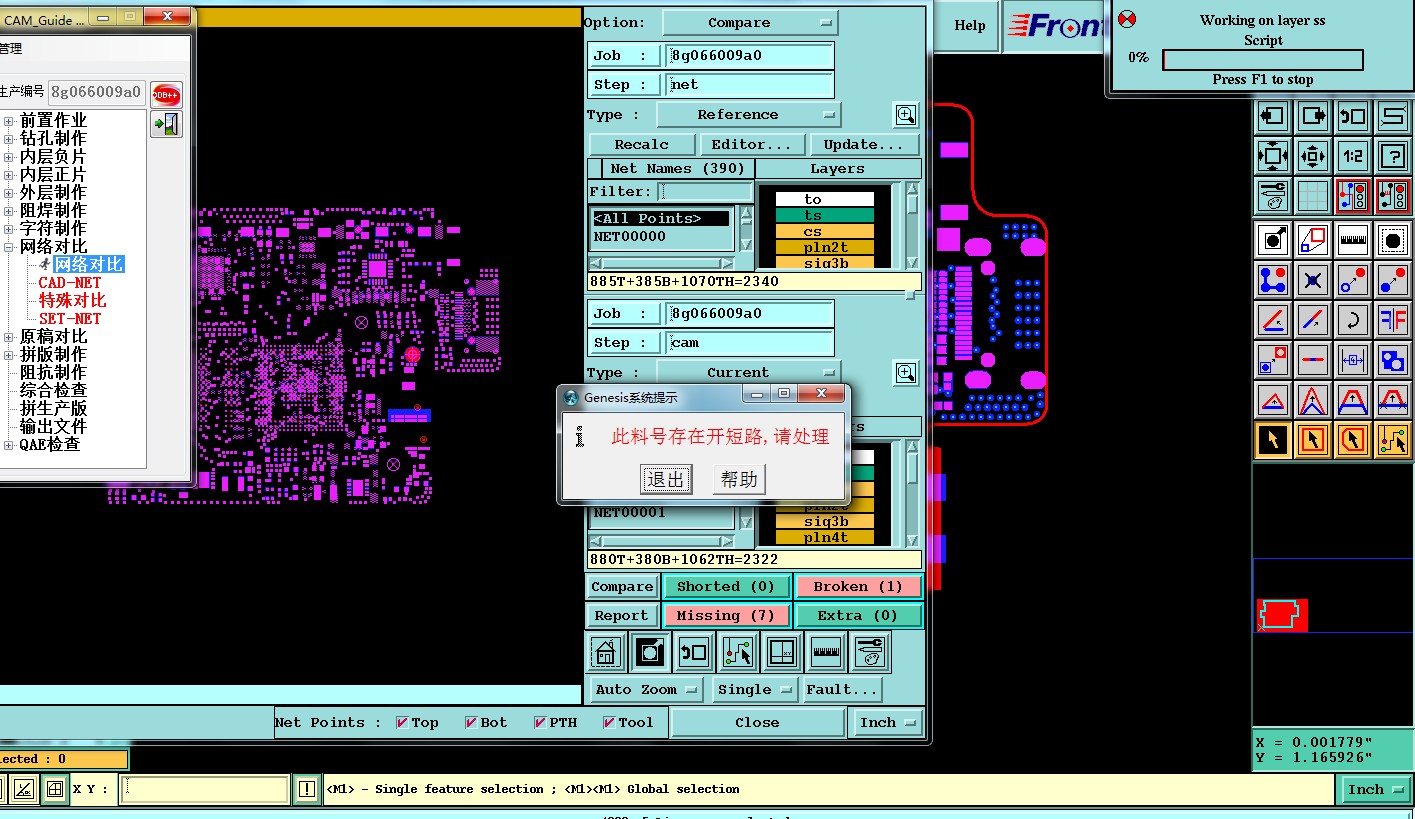The height and width of the screenshot is (819, 1415).
Task: Switch to the Net Names (390) tab
Action: 679,169
